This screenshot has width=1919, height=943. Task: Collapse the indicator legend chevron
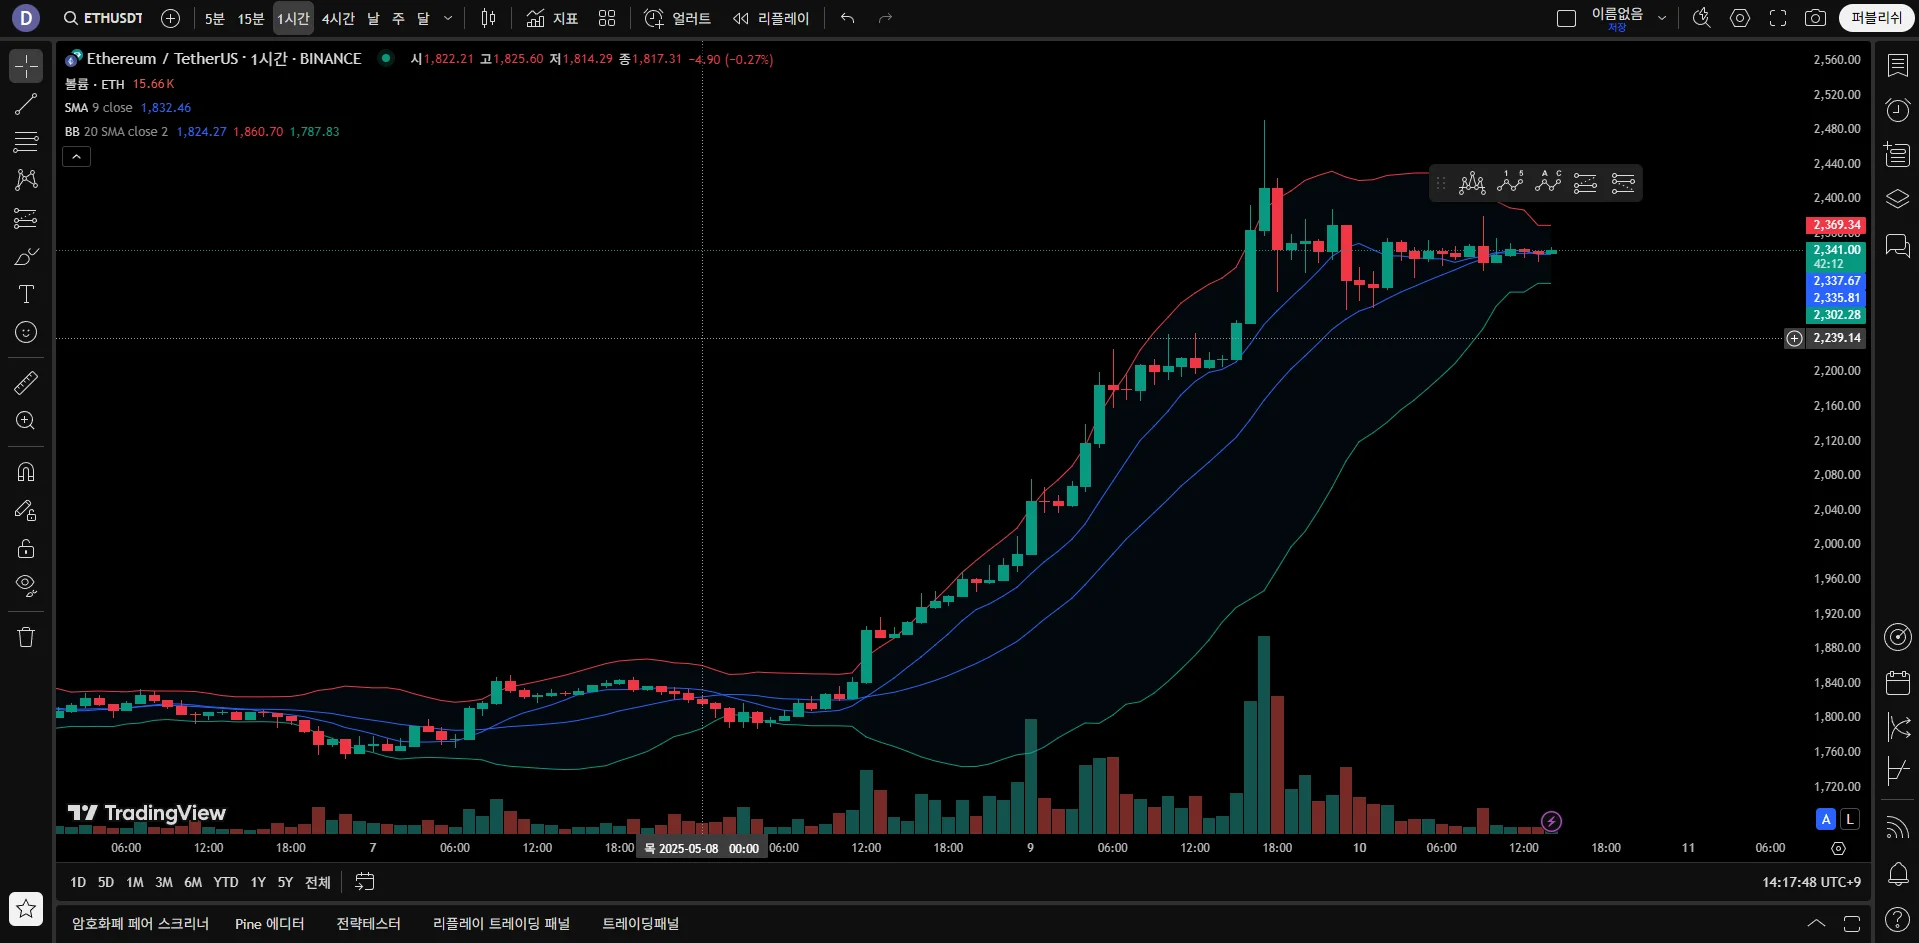click(77, 156)
